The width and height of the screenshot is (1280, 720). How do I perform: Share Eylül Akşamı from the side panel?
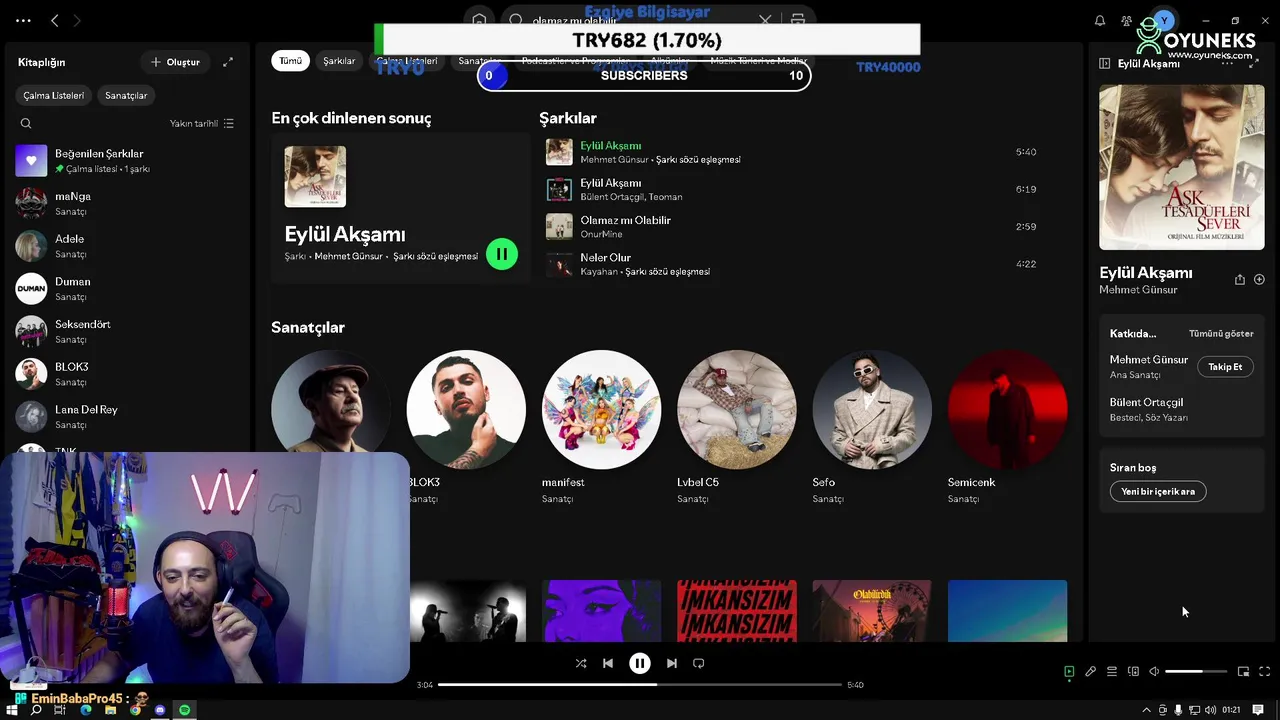click(1240, 280)
